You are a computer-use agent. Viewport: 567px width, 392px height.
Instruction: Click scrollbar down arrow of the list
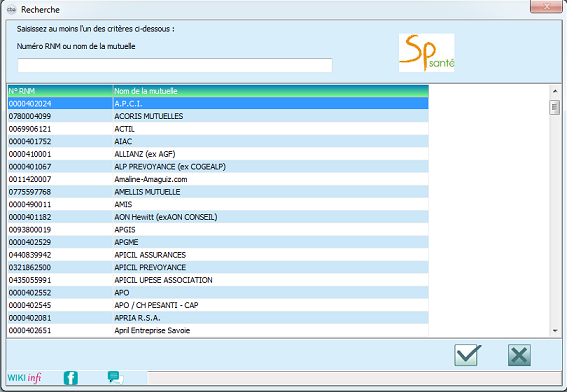[555, 331]
